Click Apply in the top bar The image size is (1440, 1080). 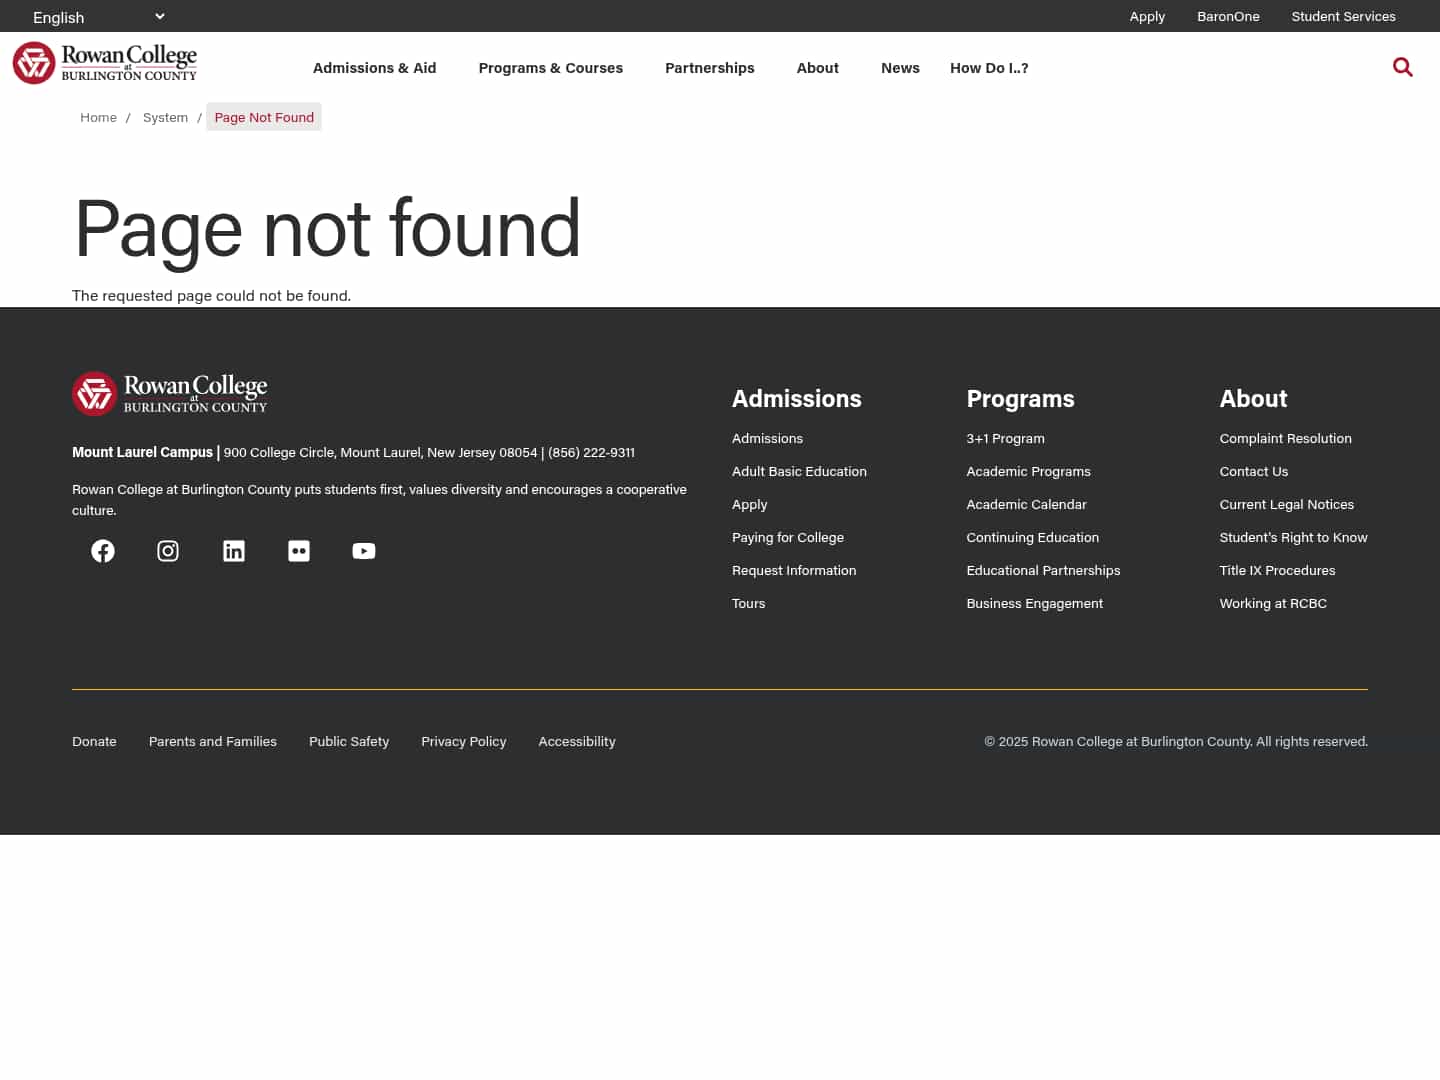[1147, 16]
